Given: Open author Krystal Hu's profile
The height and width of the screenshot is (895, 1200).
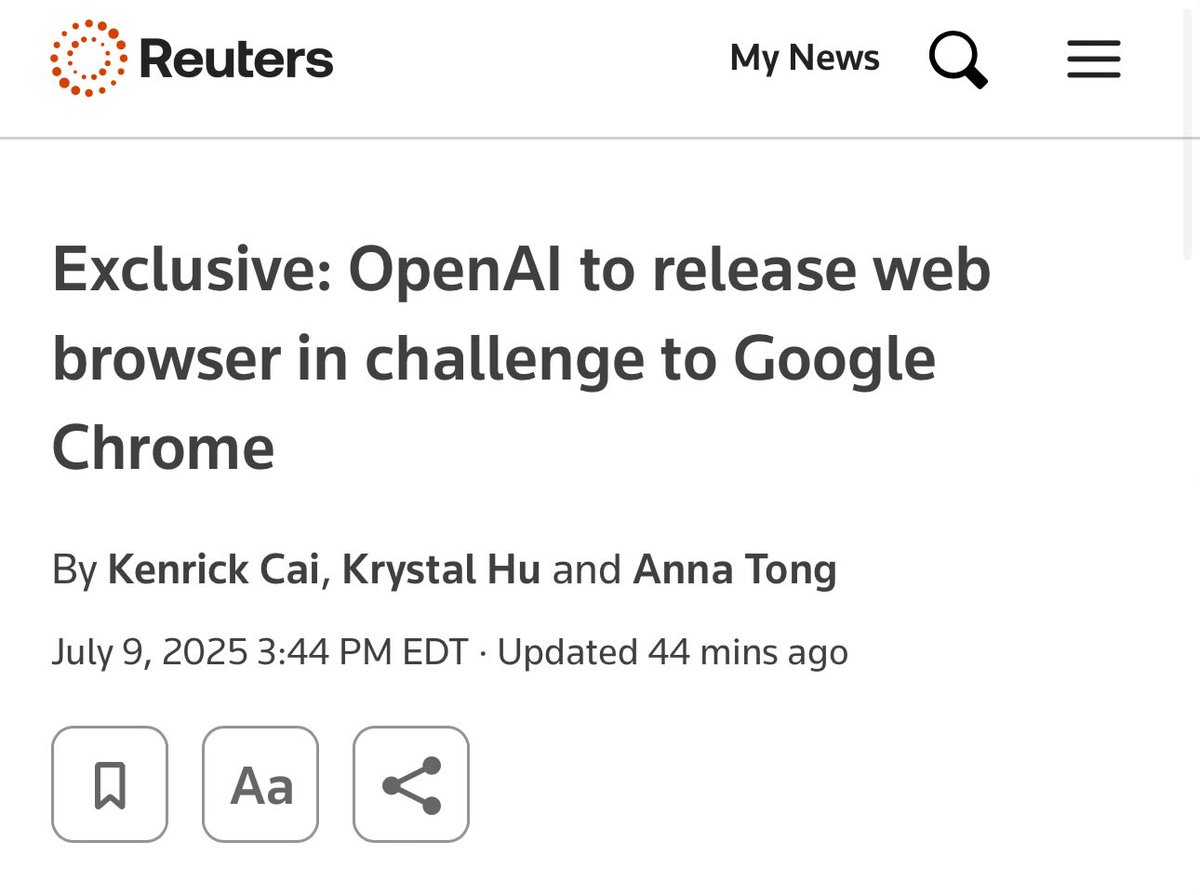Looking at the screenshot, I should coord(441,570).
